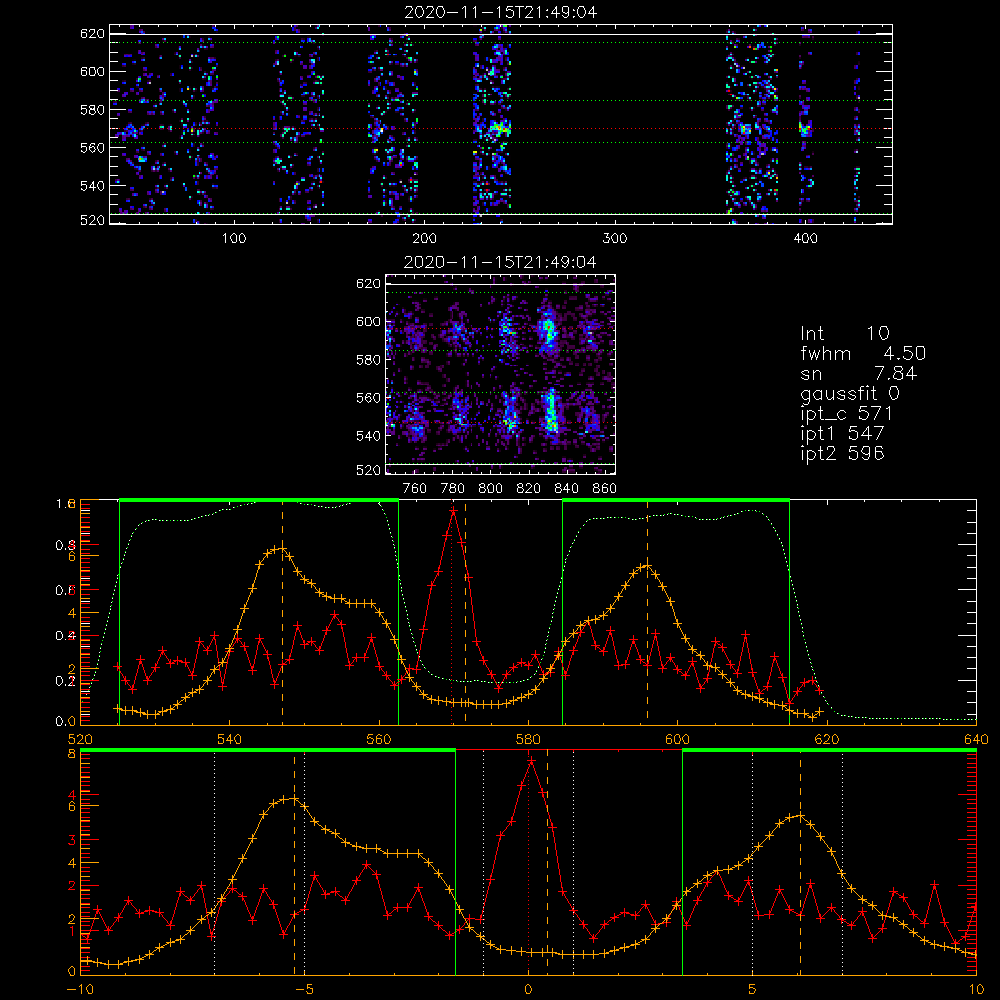Click y-axis label 620 on top image plot
The height and width of the screenshot is (1000, 1000).
[92, 33]
